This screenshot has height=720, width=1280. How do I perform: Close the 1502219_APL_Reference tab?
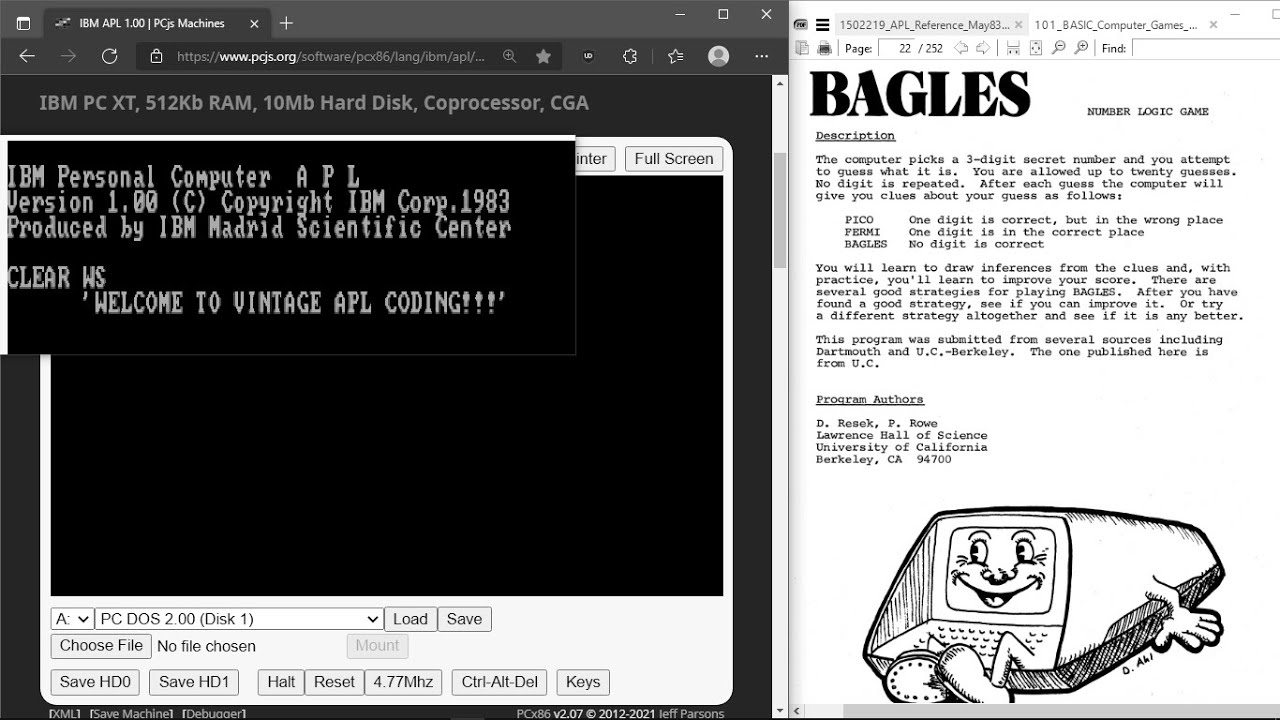(x=1019, y=25)
